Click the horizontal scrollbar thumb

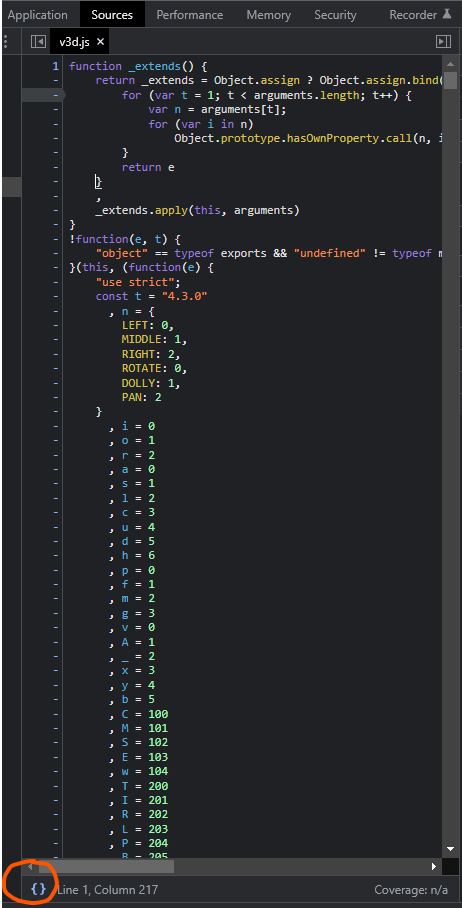105,866
